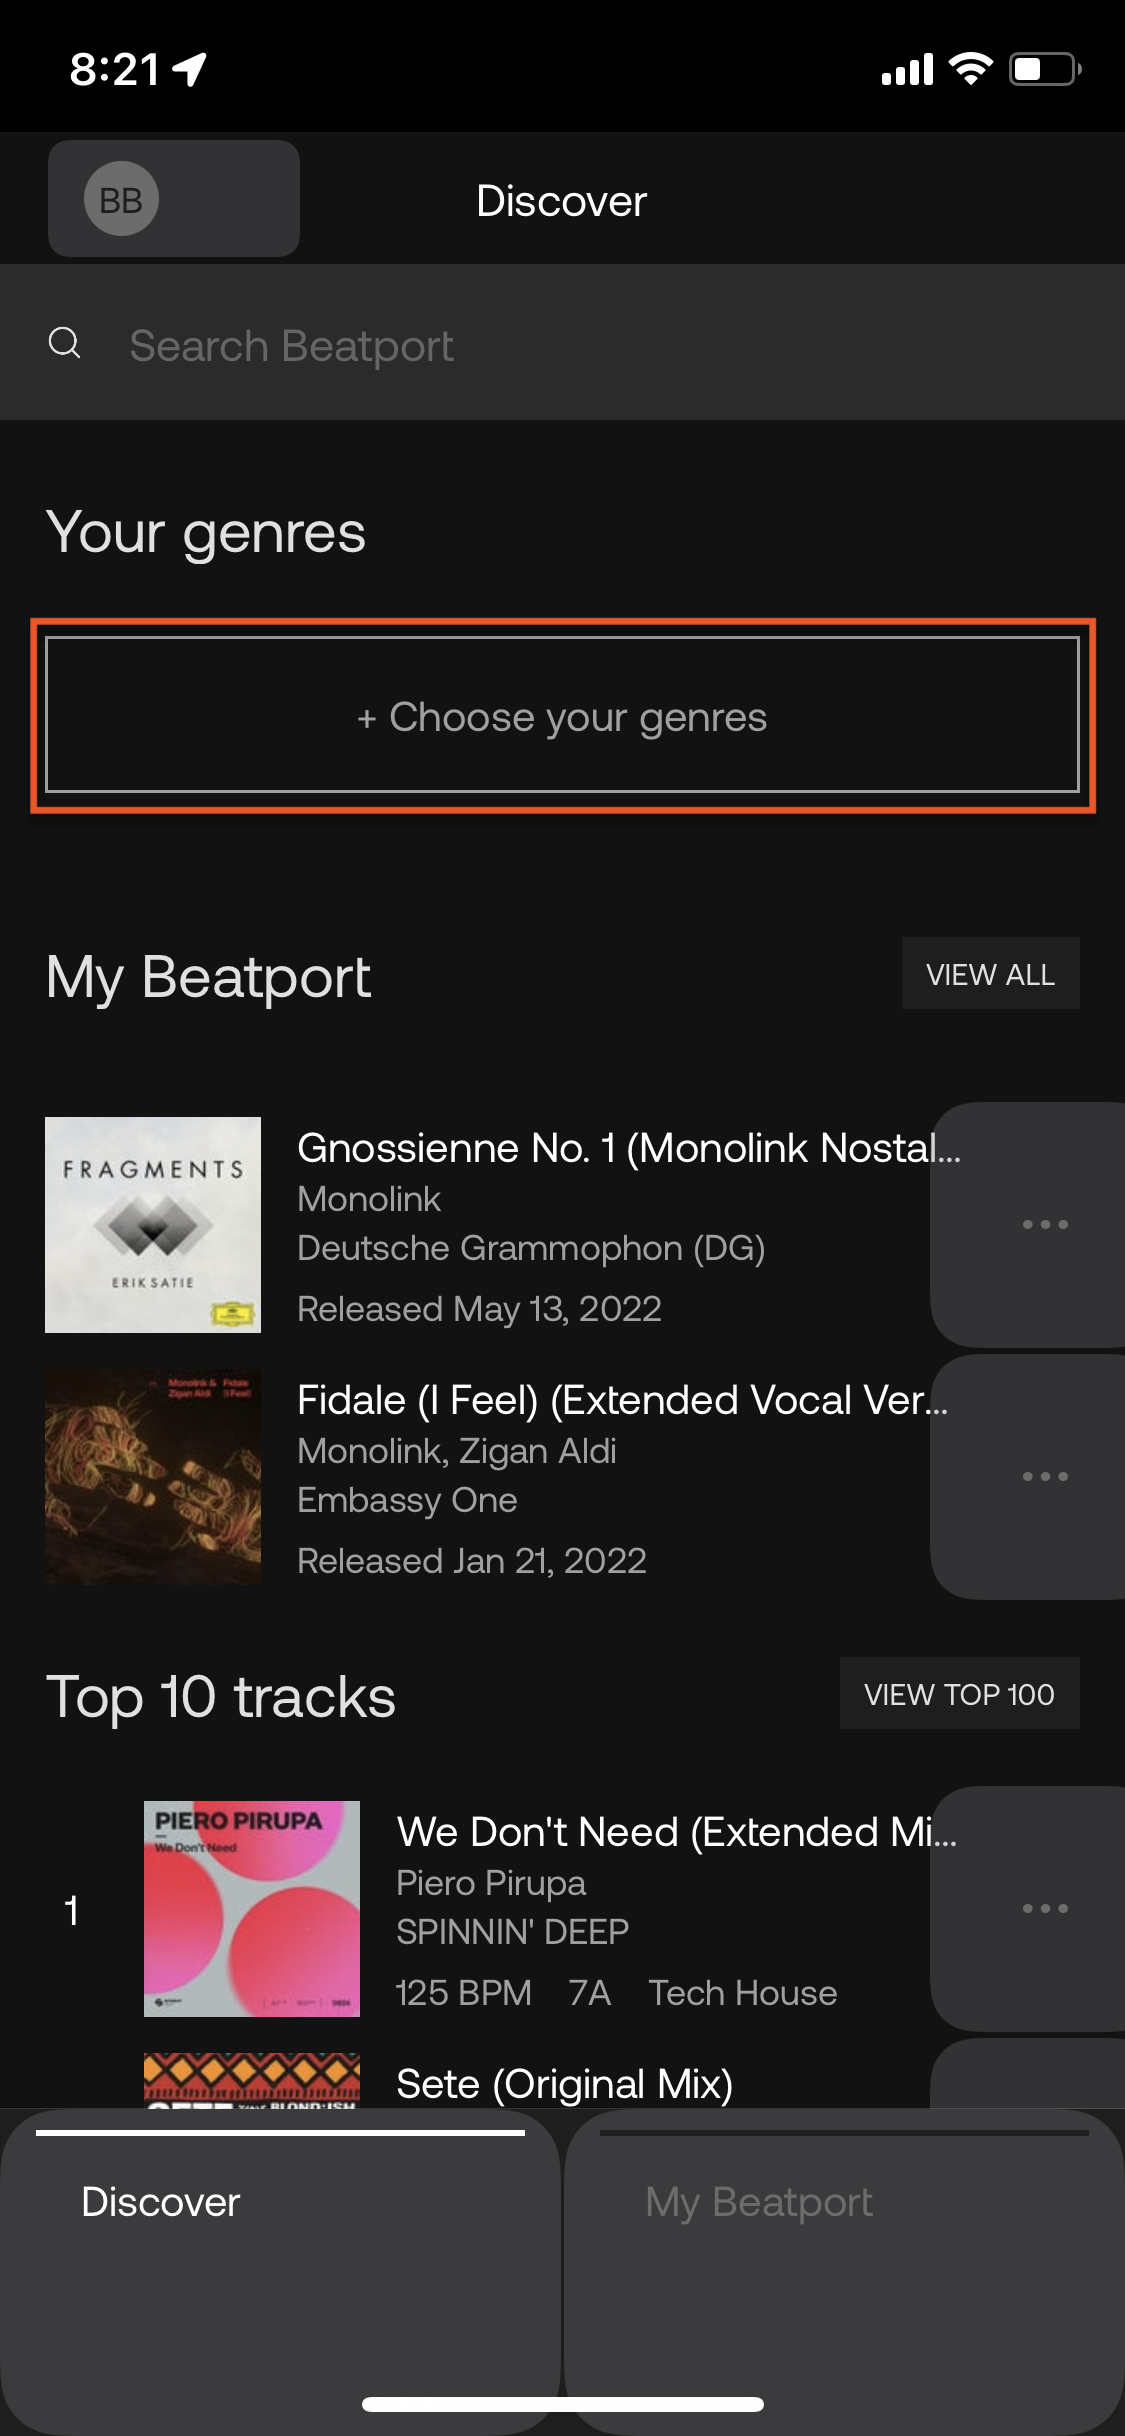This screenshot has height=2436, width=1125.
Task: Open three-dot menu for Fidale (I Feel)
Action: (1044, 1476)
